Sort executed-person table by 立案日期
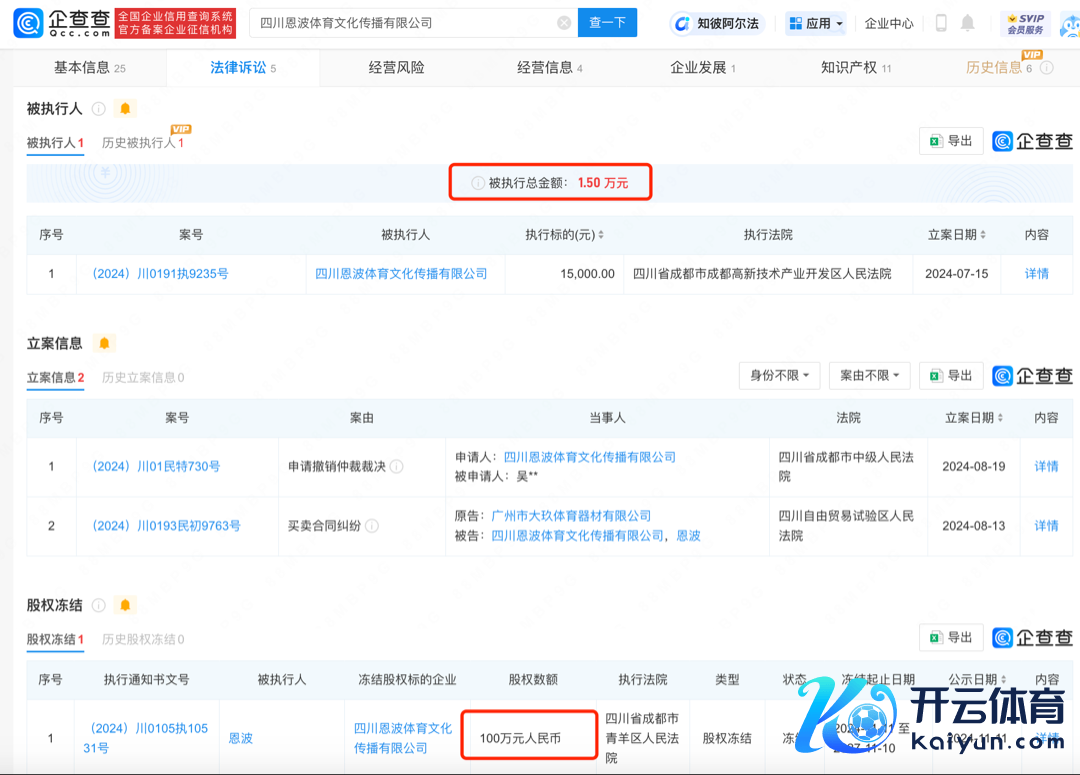The width and height of the screenshot is (1080, 775). point(983,235)
